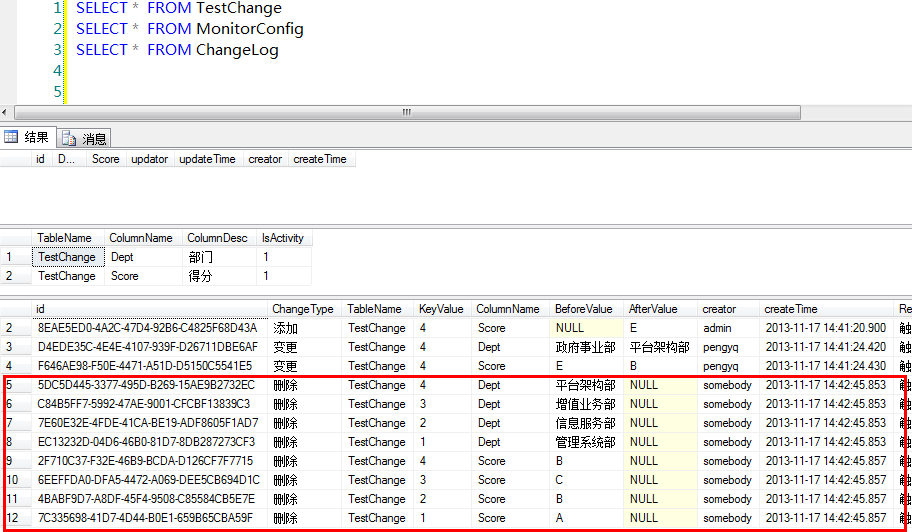Select id cell 2F710C37-F32E-46B9-BCDA-D126CF7F7715
Viewport: 912px width, 532px height.
point(150,461)
